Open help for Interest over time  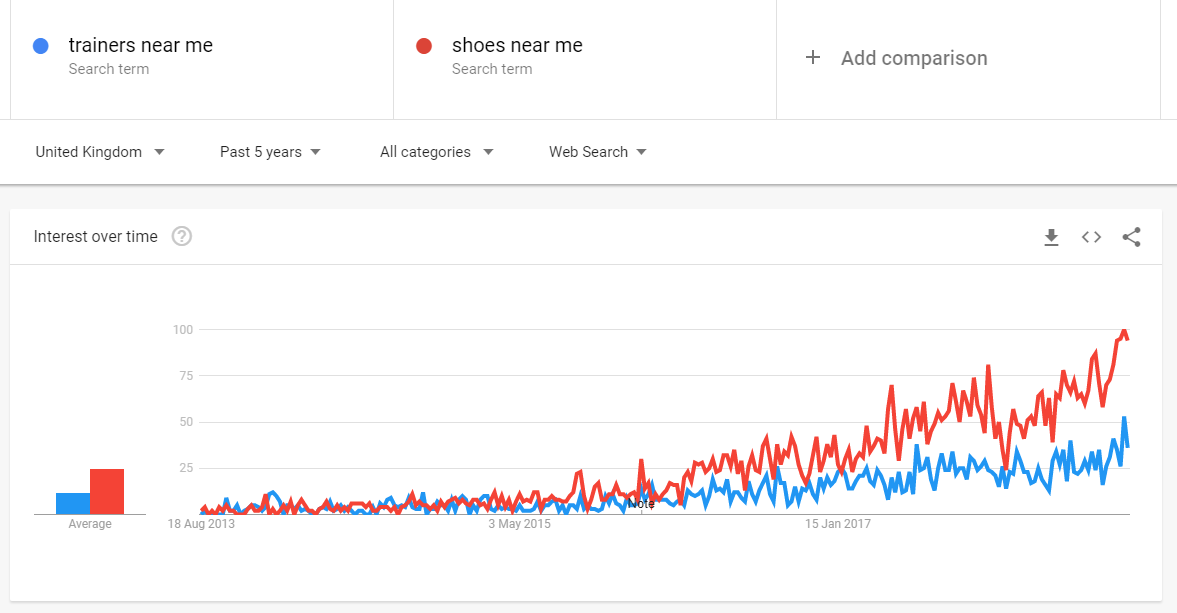coord(182,236)
